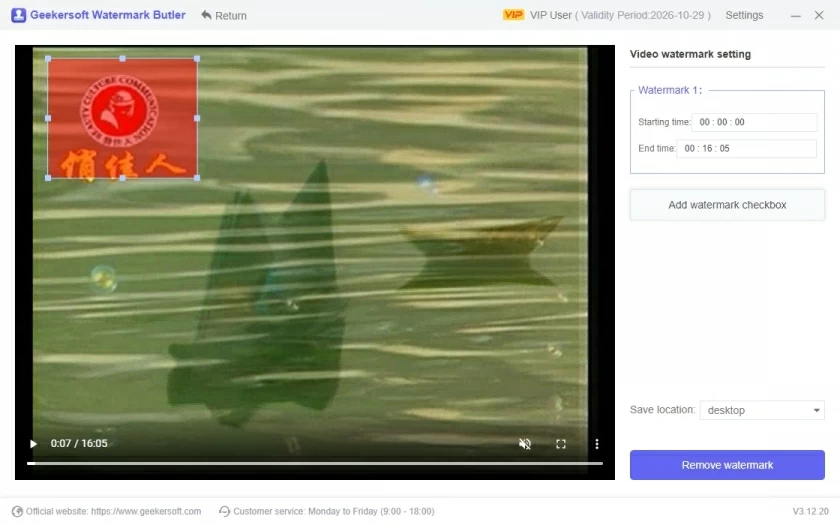
Task: Seek on the video progress bar
Action: click(x=314, y=463)
